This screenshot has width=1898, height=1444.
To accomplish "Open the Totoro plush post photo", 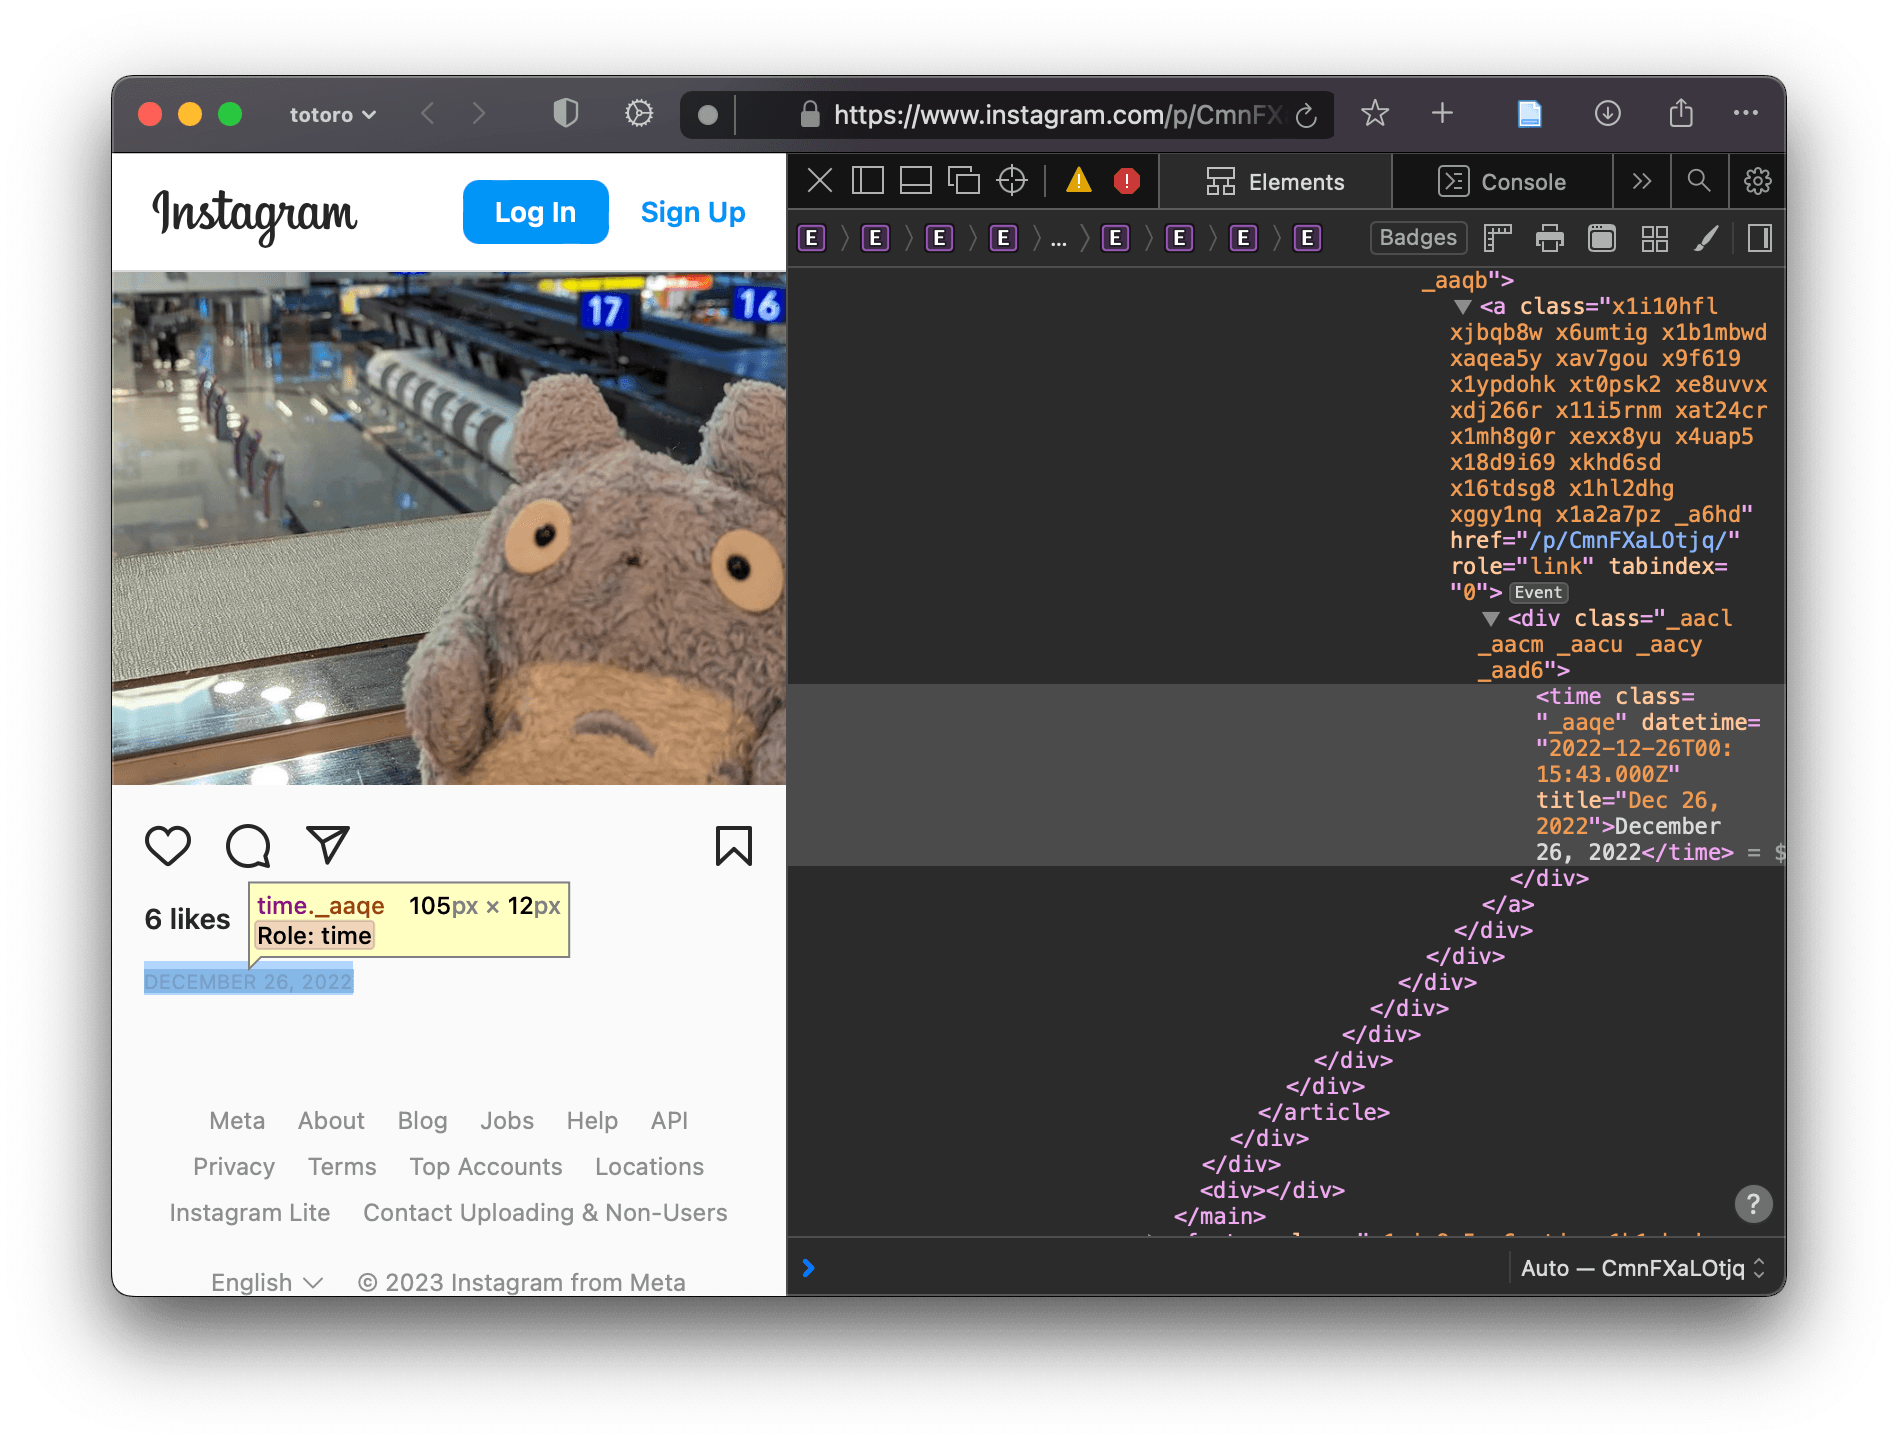I will tap(449, 528).
